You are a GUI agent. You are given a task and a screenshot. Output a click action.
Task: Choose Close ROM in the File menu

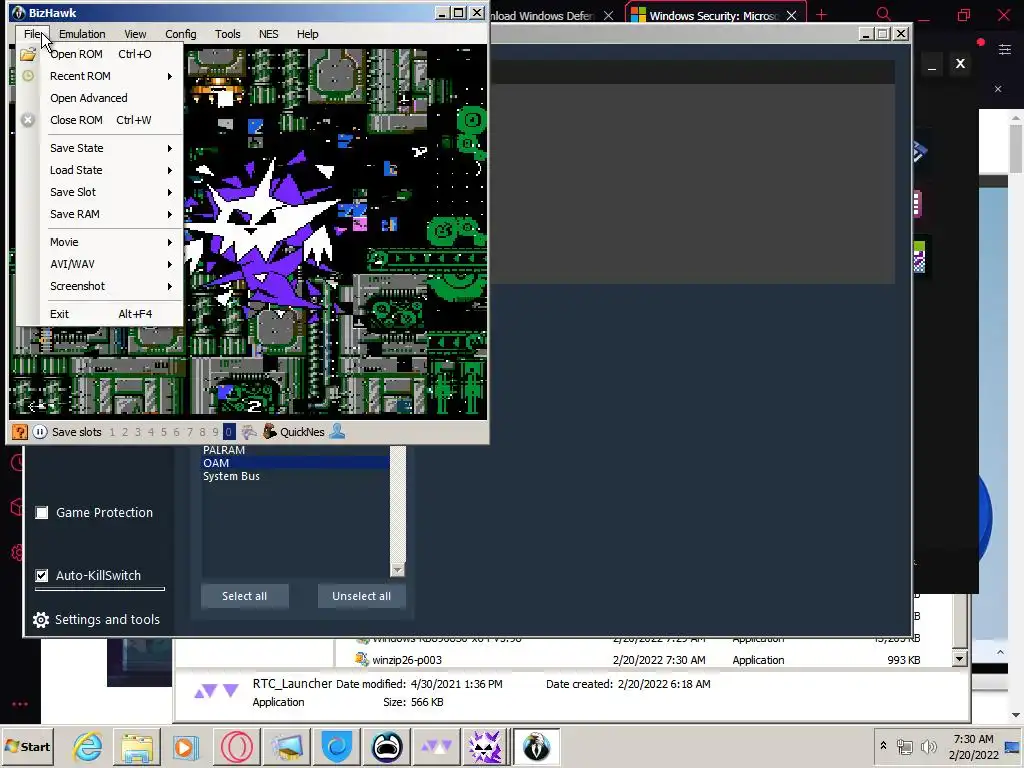tap(99, 120)
